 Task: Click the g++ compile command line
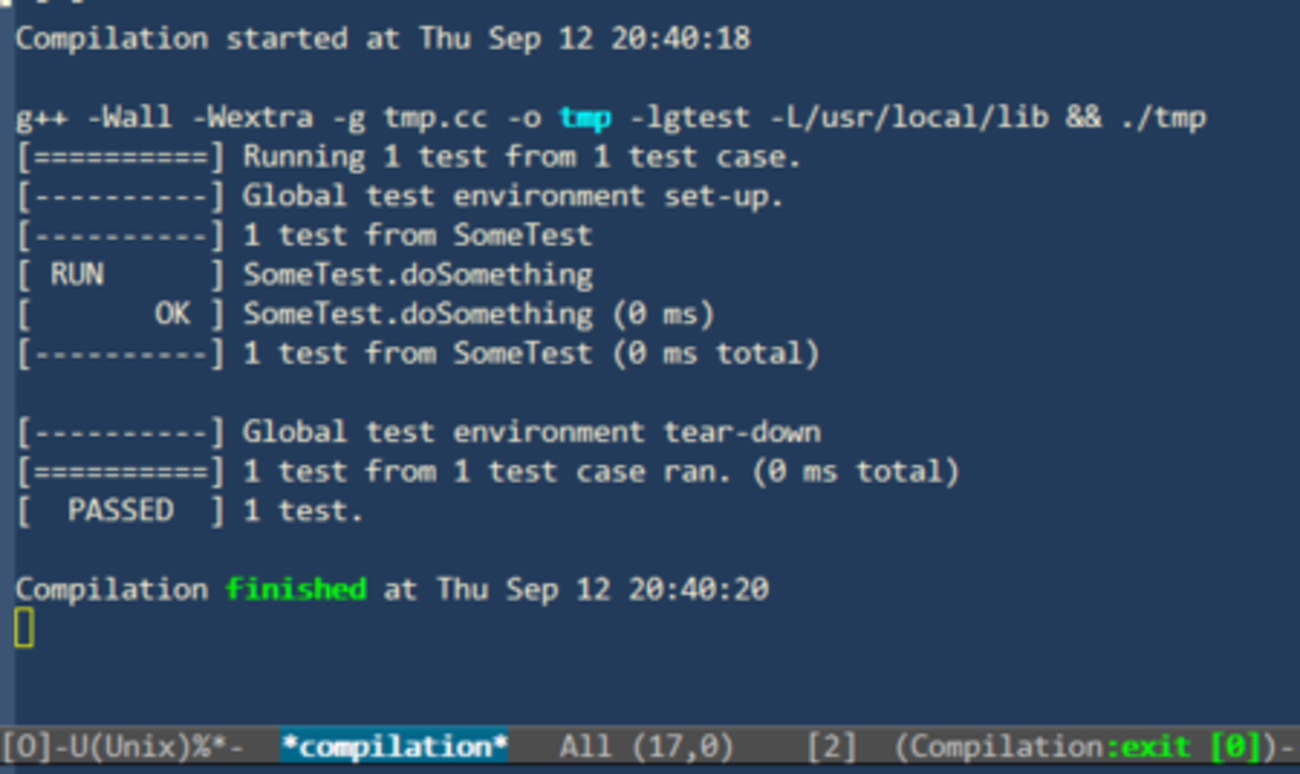coord(611,118)
